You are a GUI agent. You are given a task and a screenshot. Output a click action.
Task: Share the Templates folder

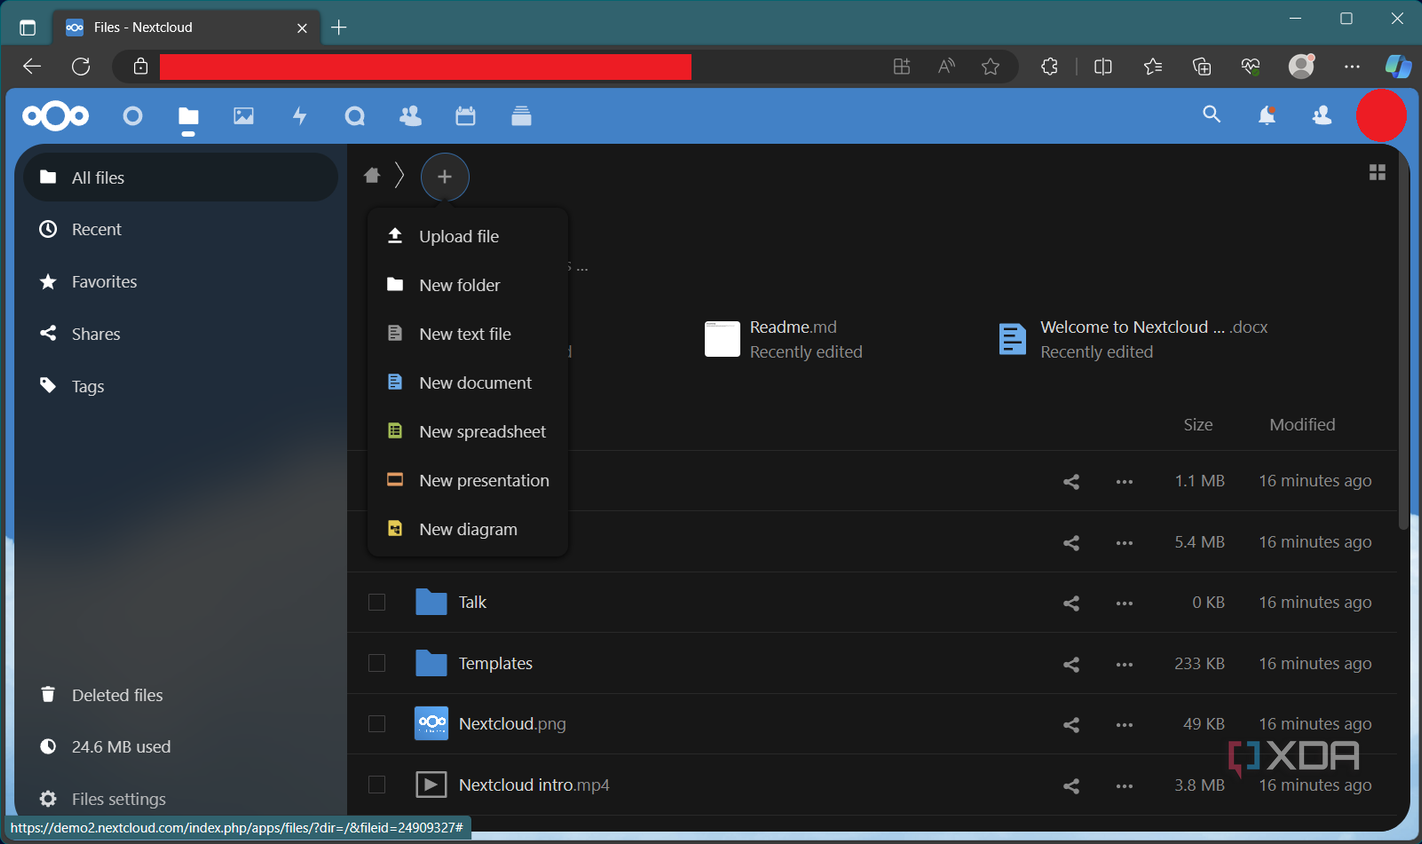coord(1071,664)
